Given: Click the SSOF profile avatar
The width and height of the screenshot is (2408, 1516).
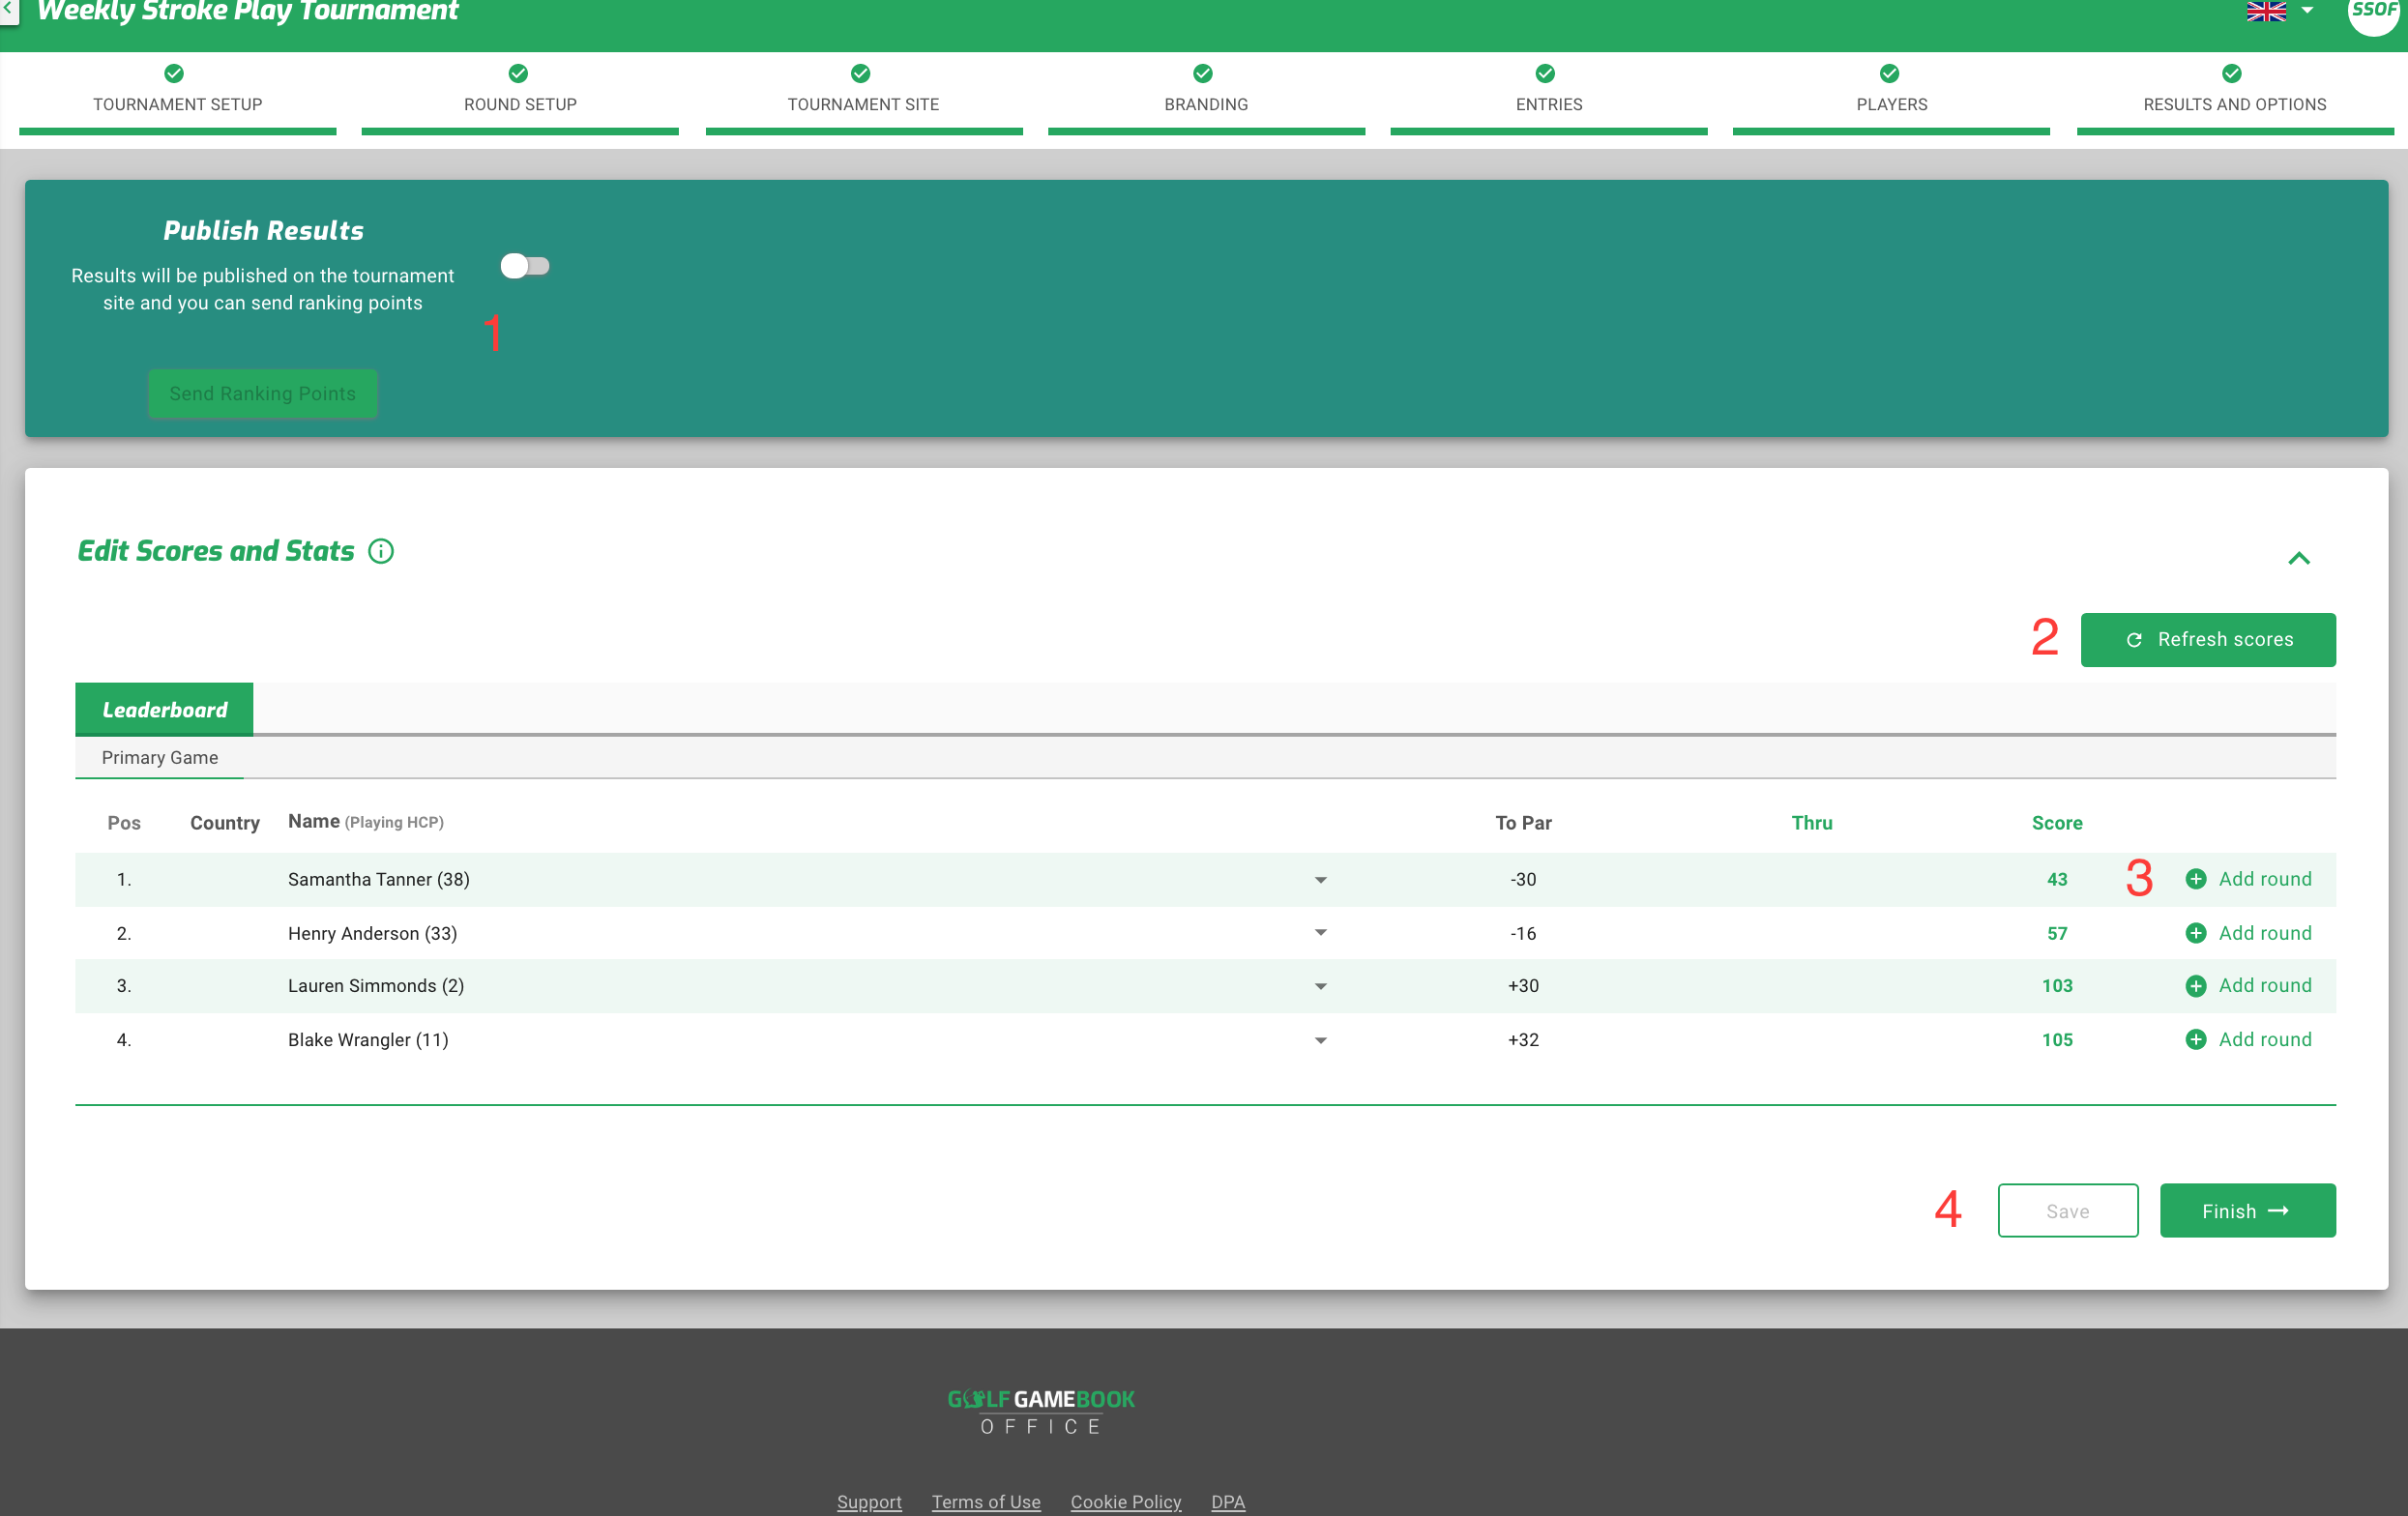Looking at the screenshot, I should [x=2374, y=11].
